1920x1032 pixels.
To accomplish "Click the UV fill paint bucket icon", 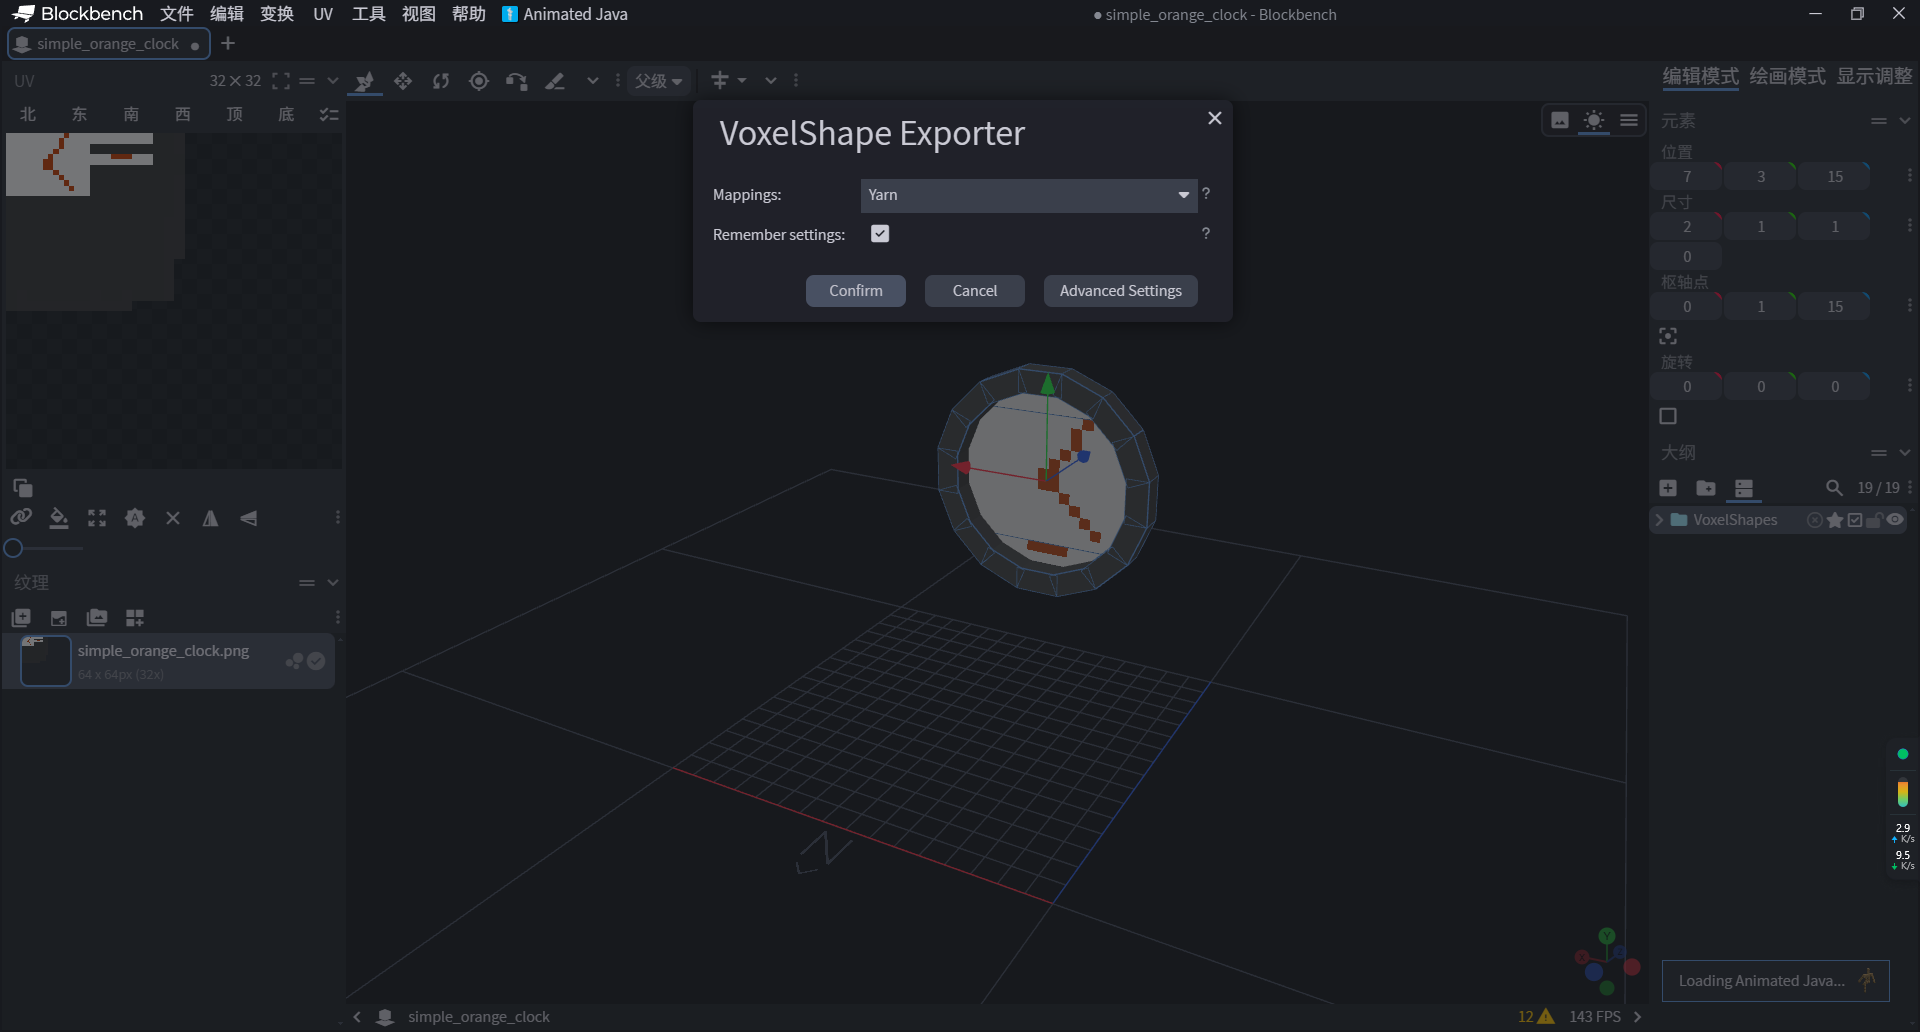I will point(59,518).
